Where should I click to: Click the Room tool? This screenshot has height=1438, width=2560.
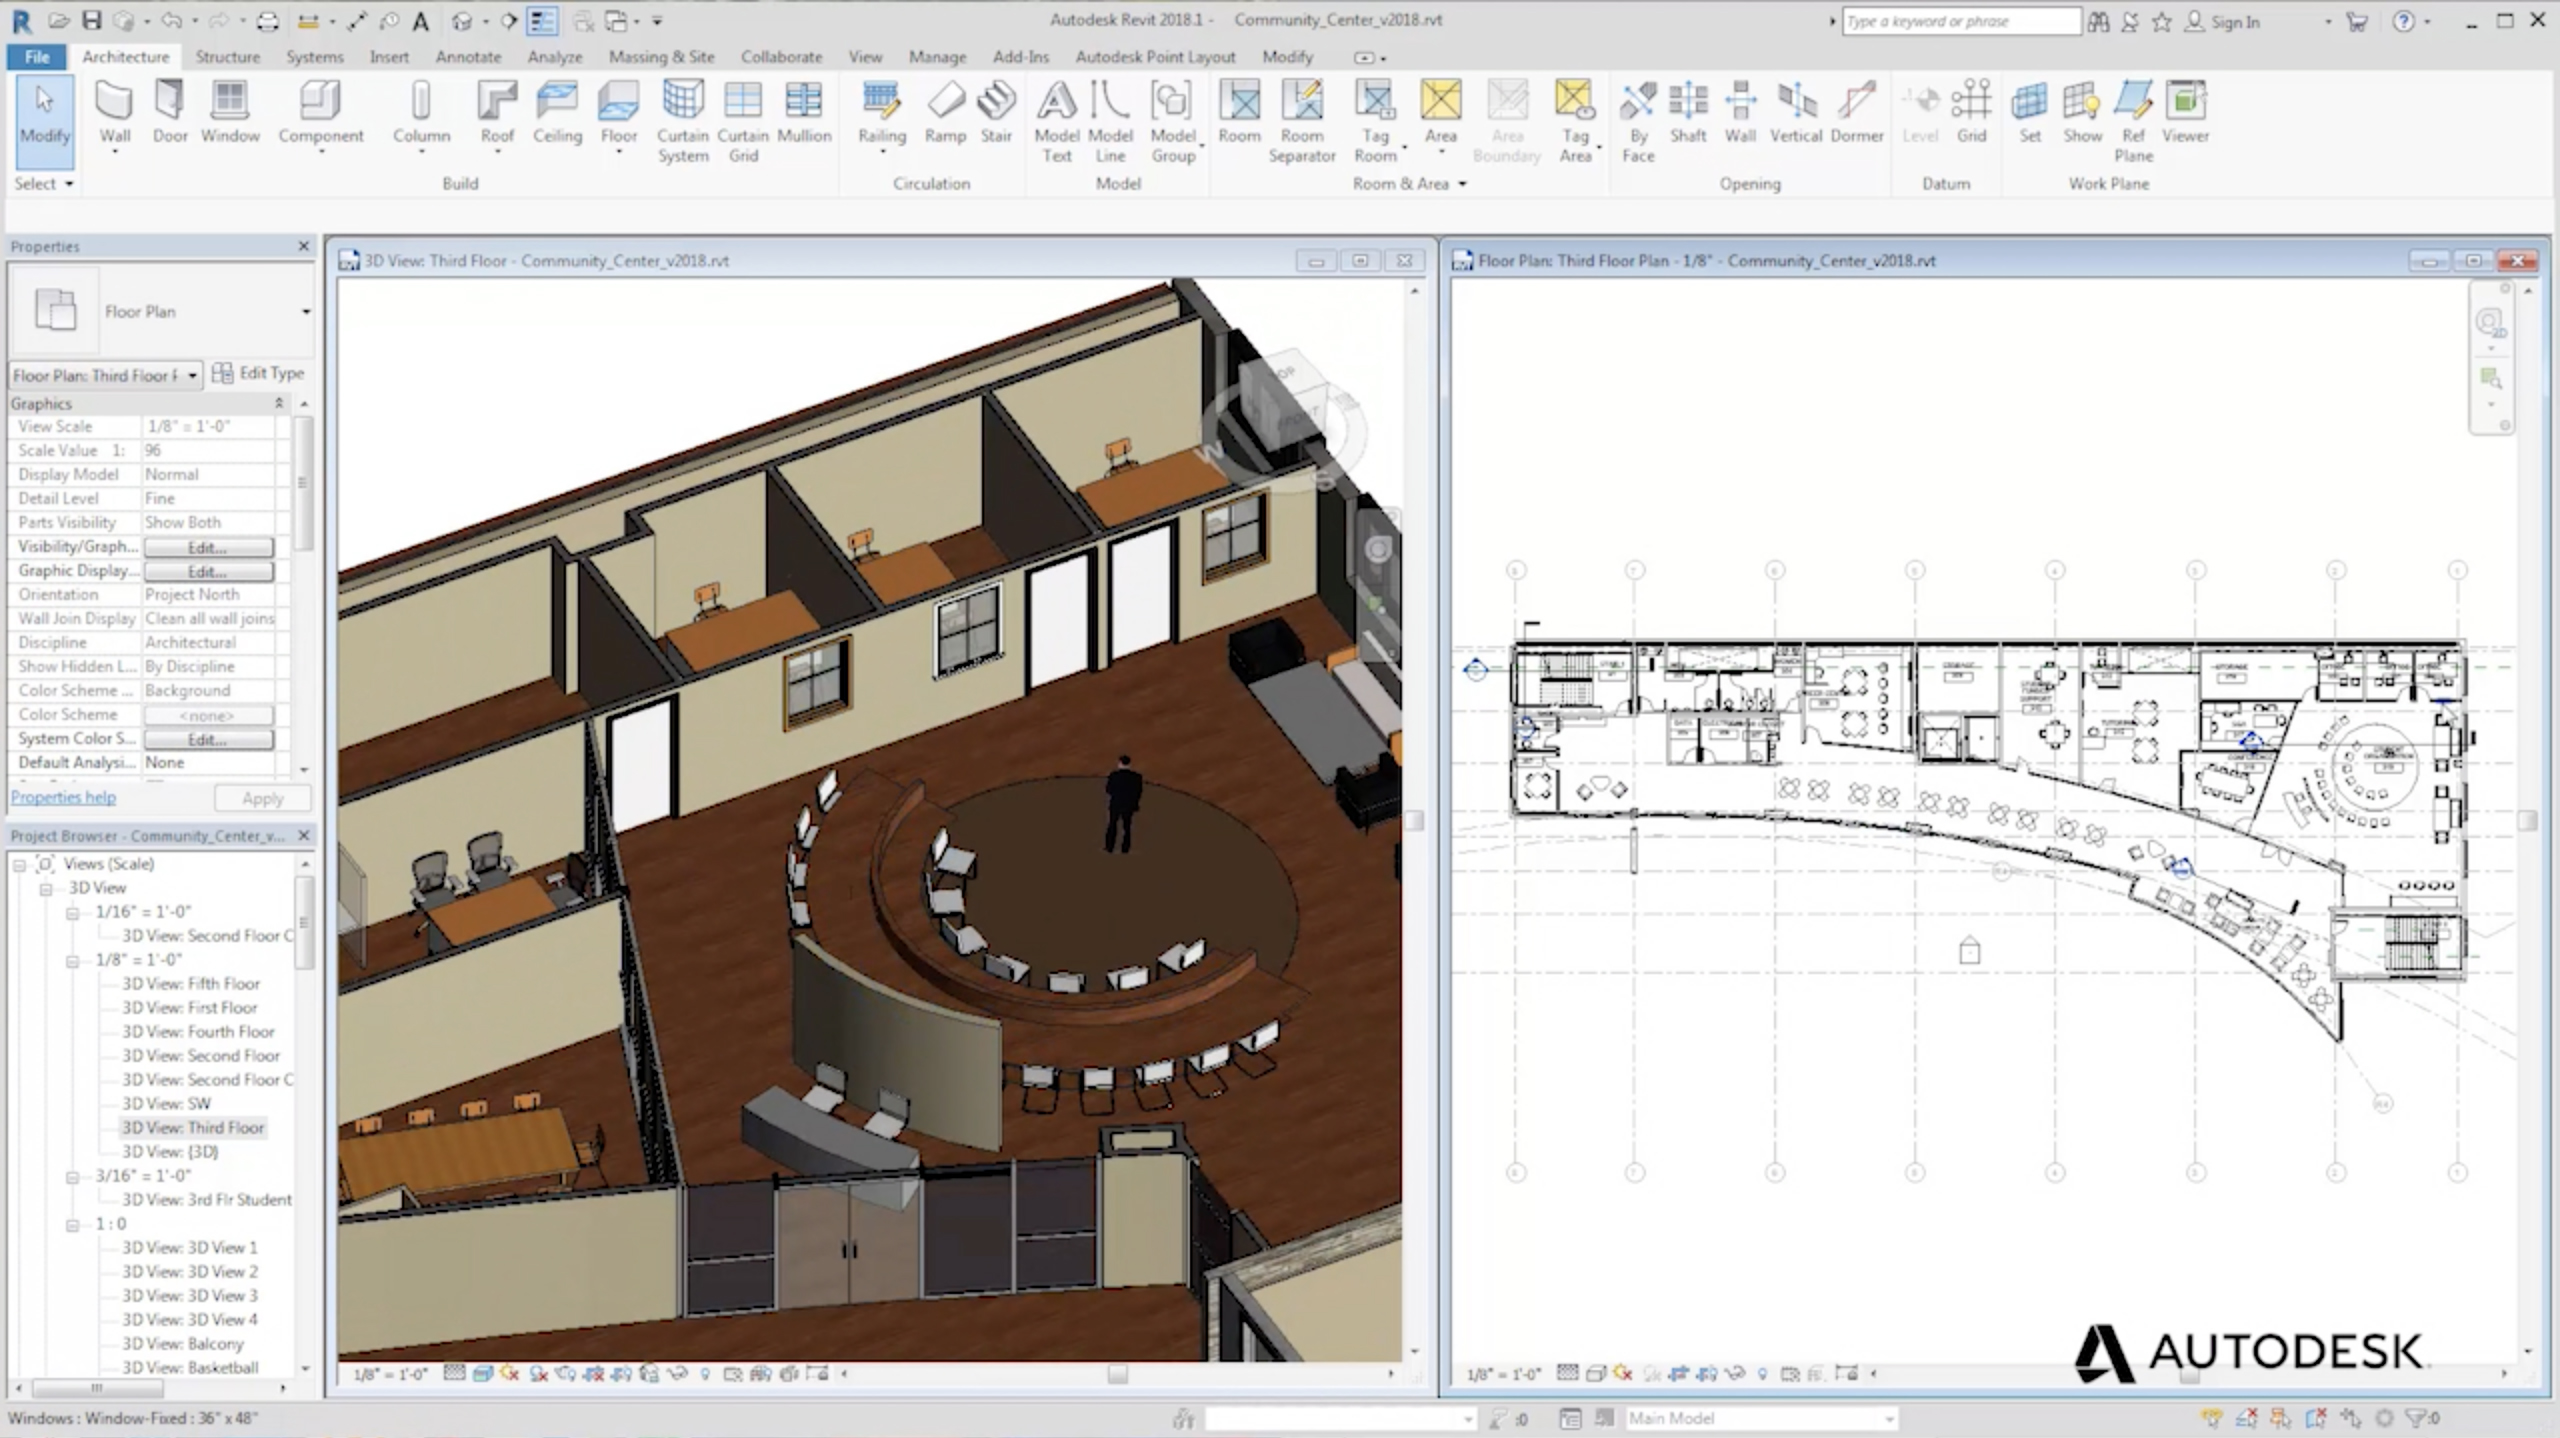(1239, 113)
